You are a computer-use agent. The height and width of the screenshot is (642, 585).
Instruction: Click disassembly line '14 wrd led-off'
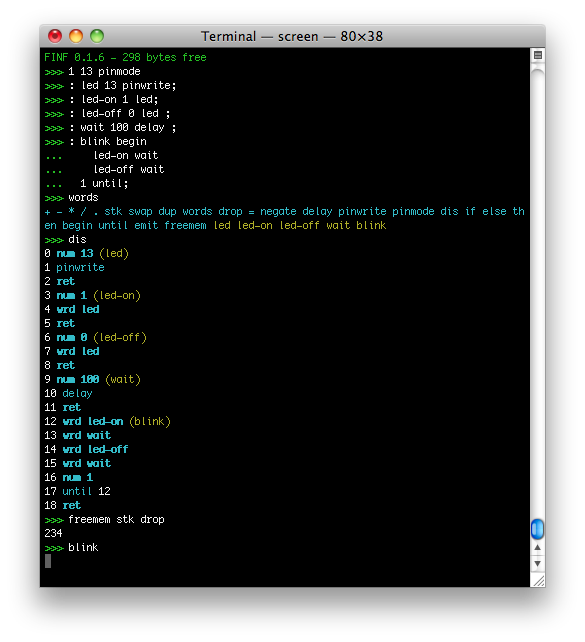point(86,450)
